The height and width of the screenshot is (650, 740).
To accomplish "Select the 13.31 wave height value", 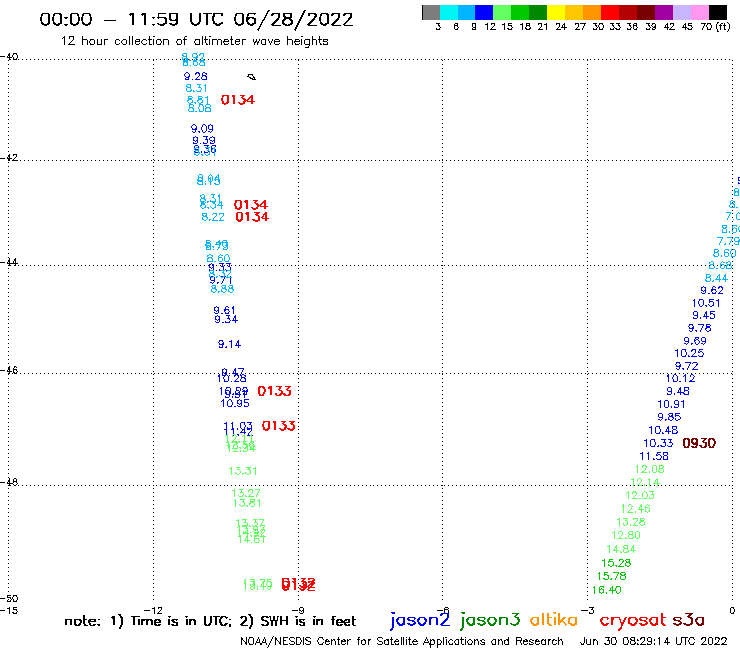I will pos(243,471).
